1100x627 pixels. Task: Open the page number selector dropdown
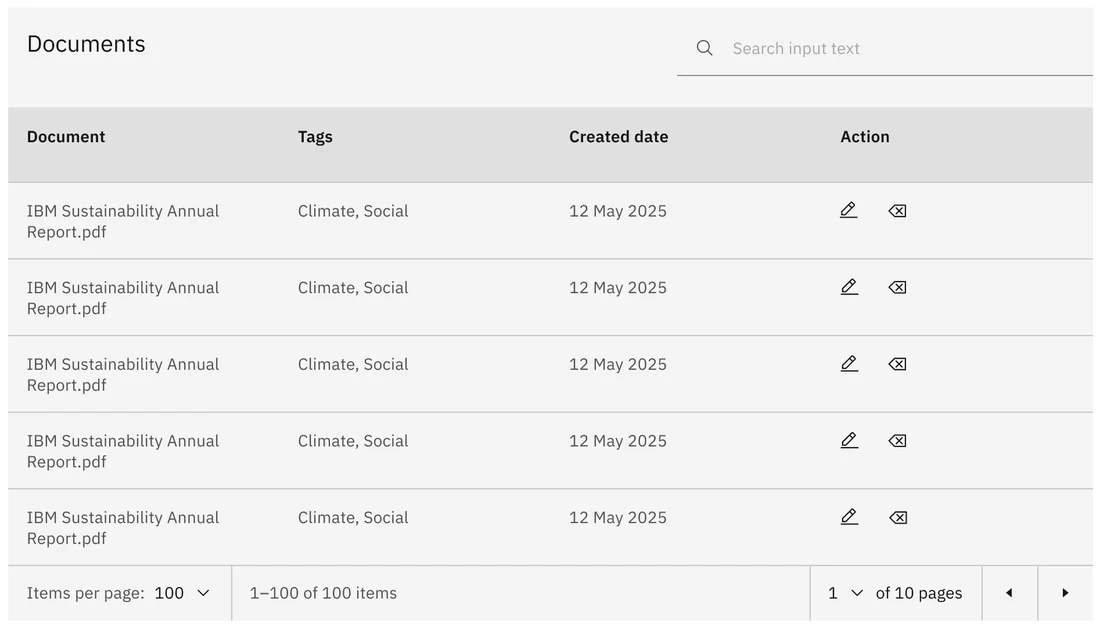pyautogui.click(x=845, y=593)
